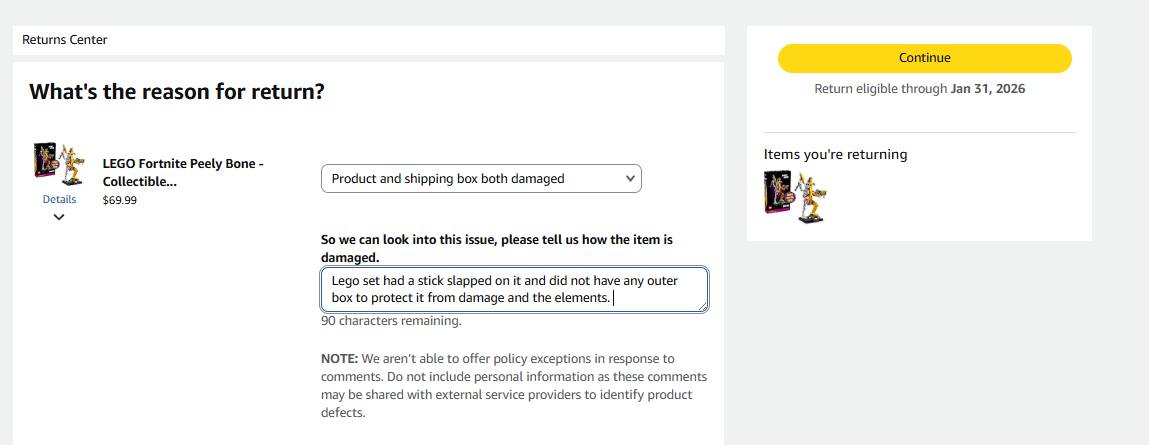Click the LEGO Fortnite Peely Bone product title
The image size is (1149, 445).
183,172
